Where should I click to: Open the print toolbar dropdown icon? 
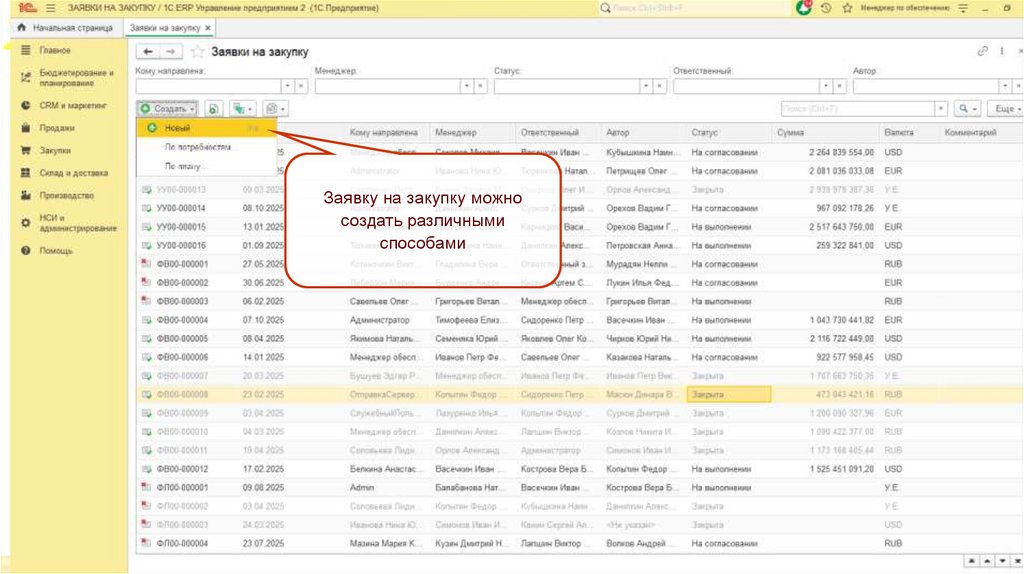click(x=276, y=108)
